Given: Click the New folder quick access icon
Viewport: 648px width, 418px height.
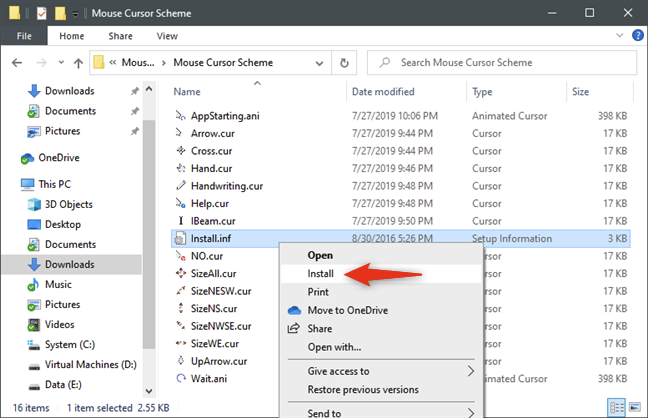Looking at the screenshot, I should [x=60, y=13].
